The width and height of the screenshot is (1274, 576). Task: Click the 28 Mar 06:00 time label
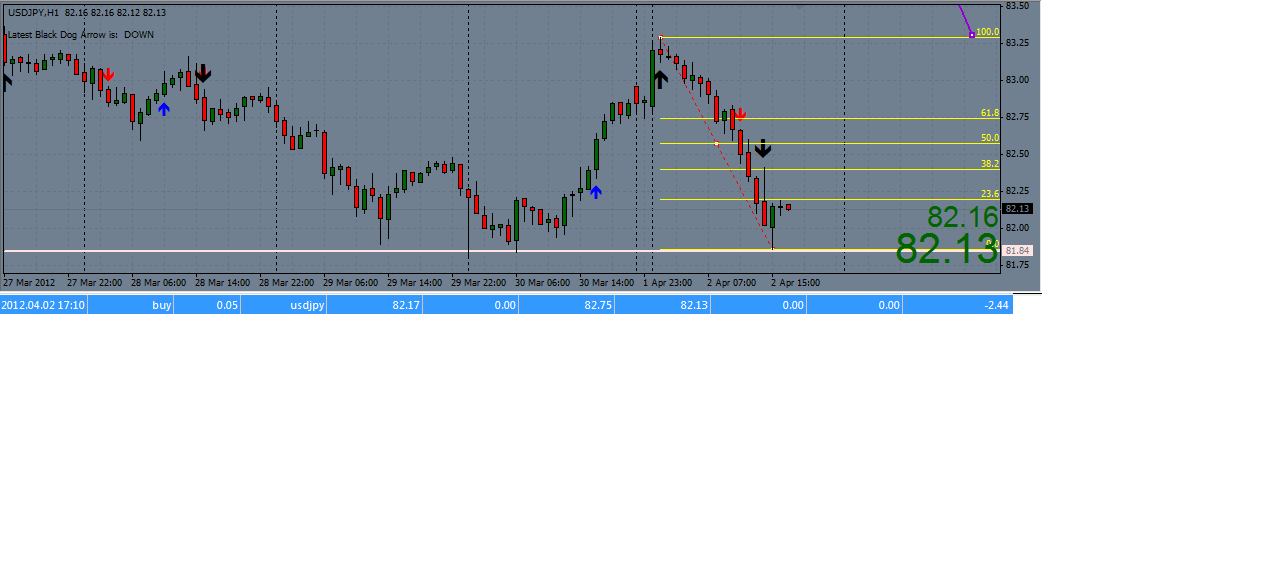tap(158, 283)
